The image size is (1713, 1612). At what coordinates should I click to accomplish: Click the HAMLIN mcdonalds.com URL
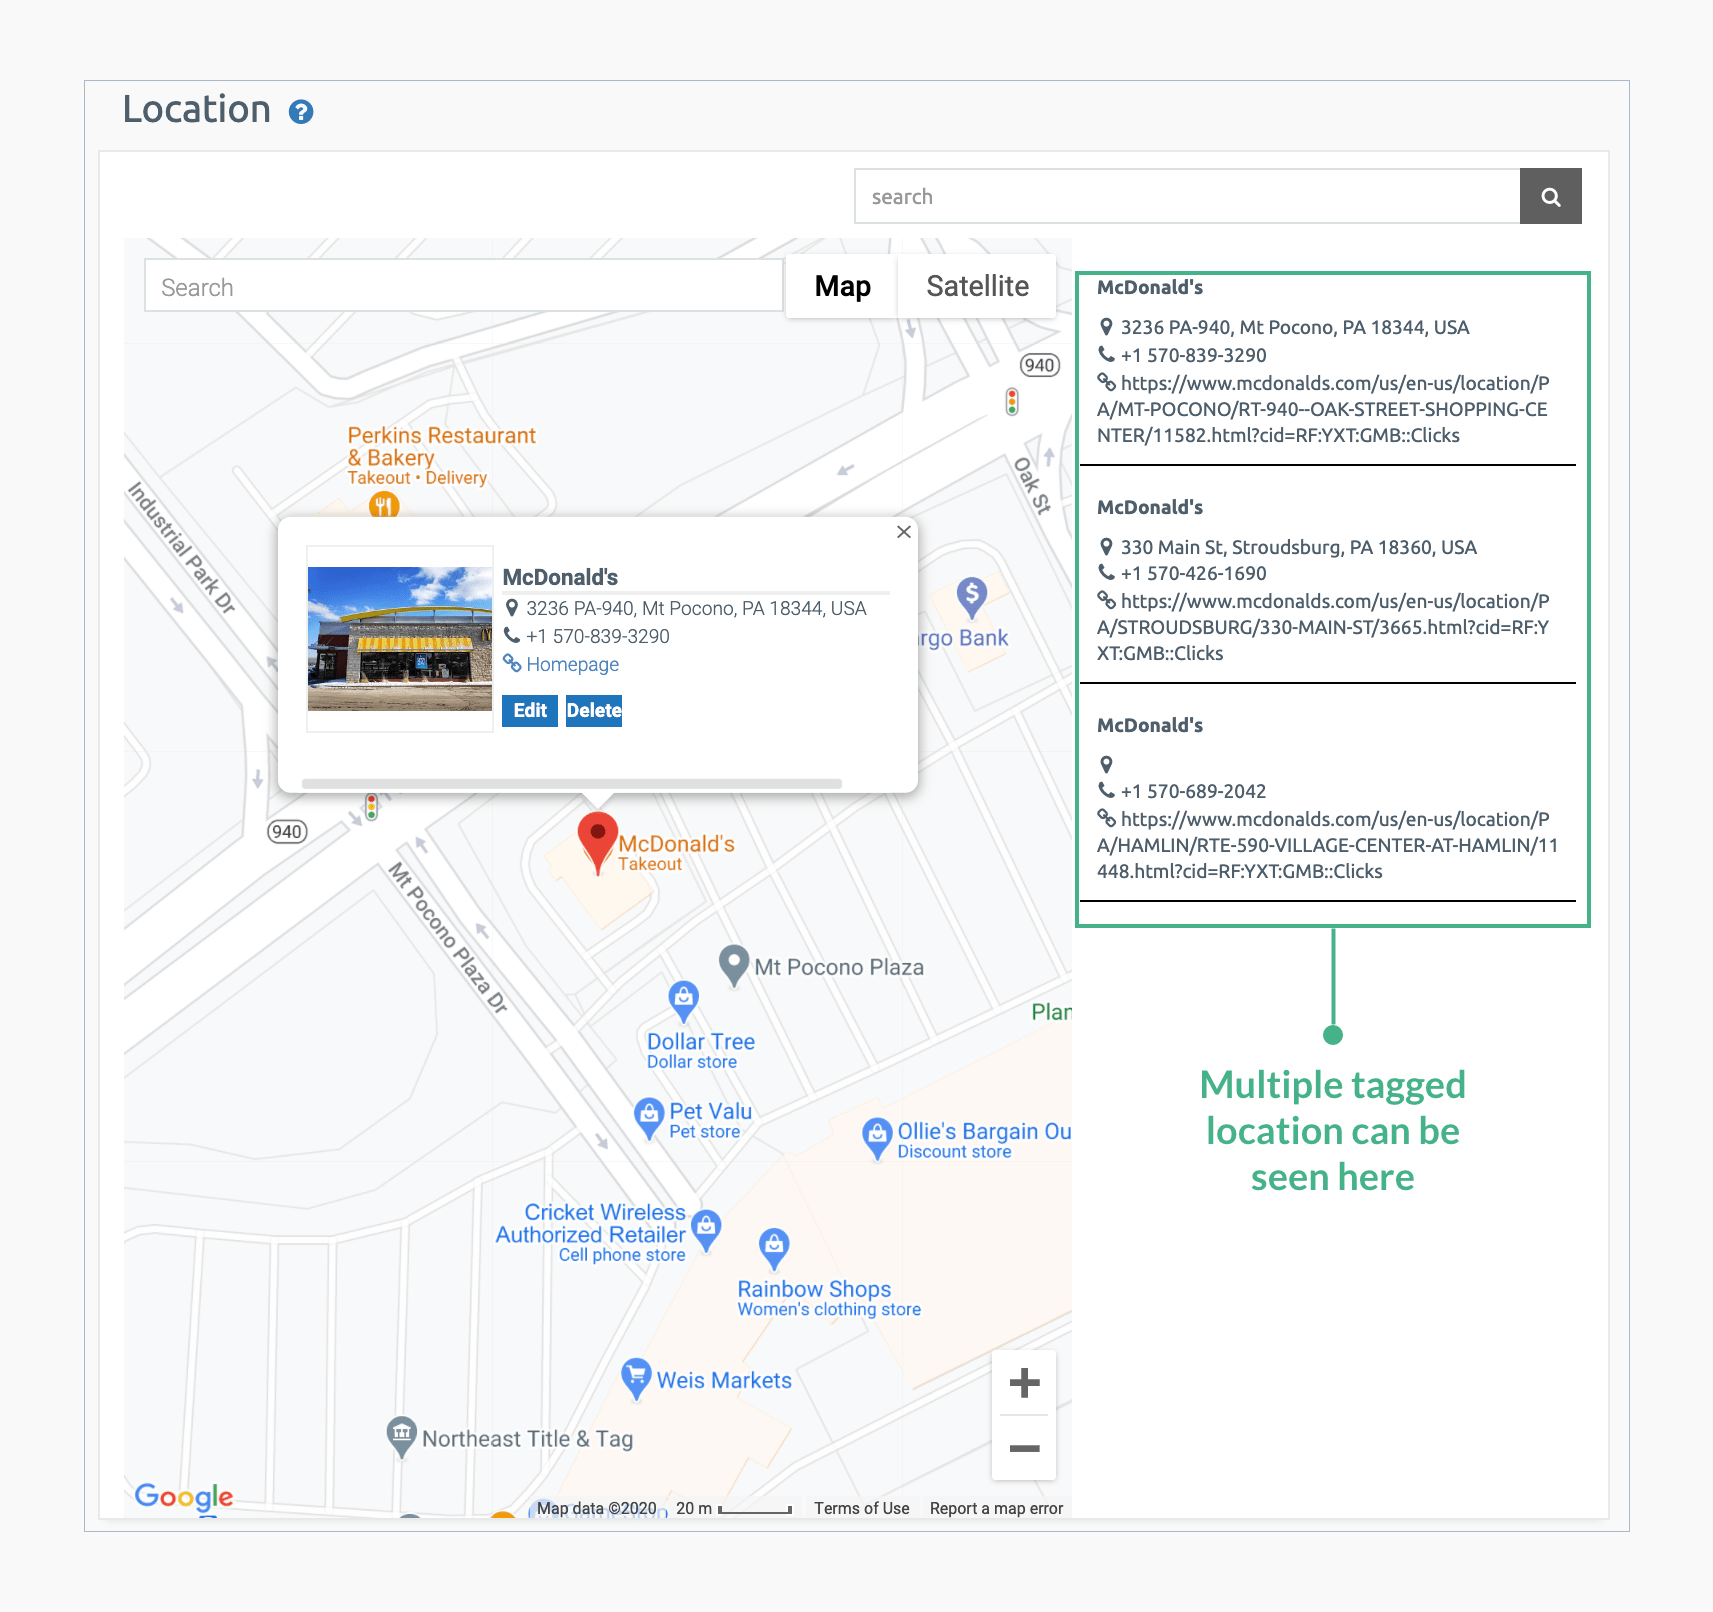[x=1327, y=845]
